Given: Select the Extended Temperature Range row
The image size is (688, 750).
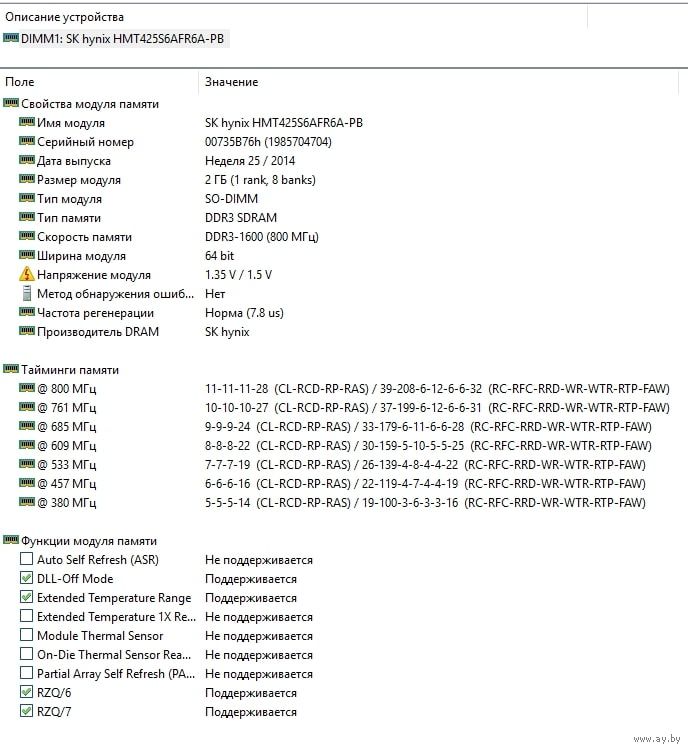Looking at the screenshot, I should [x=113, y=598].
